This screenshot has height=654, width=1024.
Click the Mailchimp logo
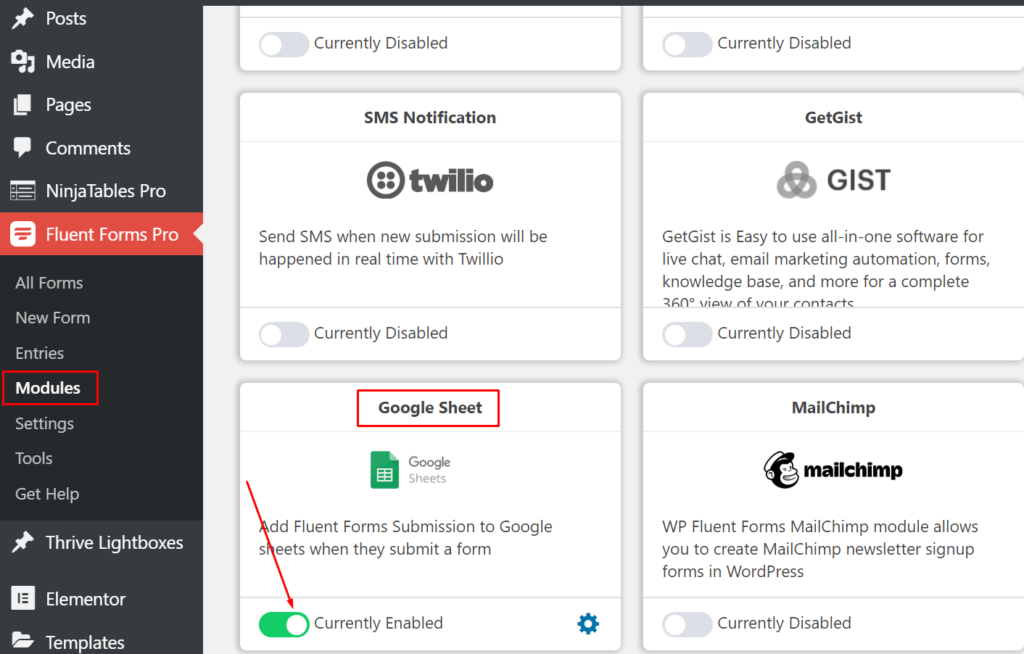click(833, 470)
